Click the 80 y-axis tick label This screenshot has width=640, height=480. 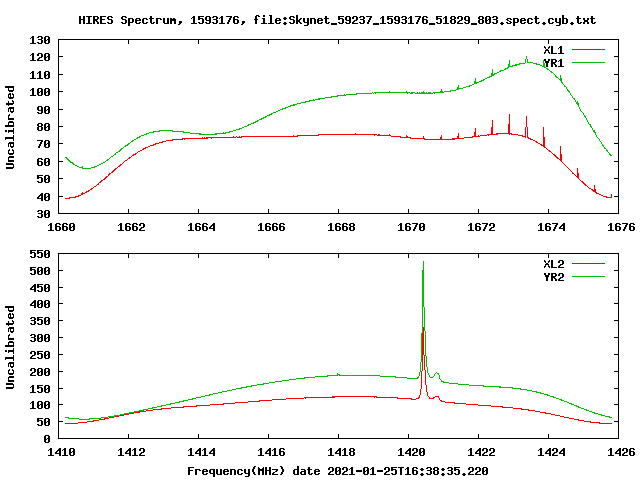pos(44,127)
